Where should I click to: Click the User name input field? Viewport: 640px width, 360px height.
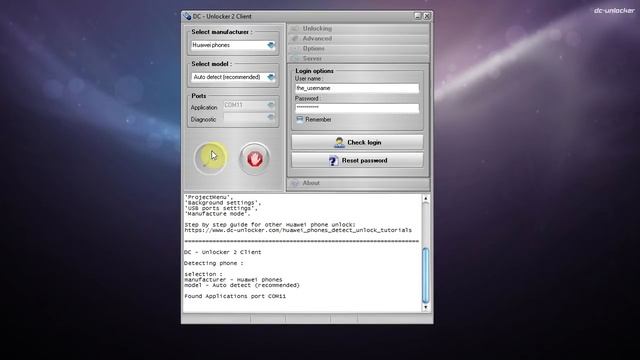(x=357, y=88)
